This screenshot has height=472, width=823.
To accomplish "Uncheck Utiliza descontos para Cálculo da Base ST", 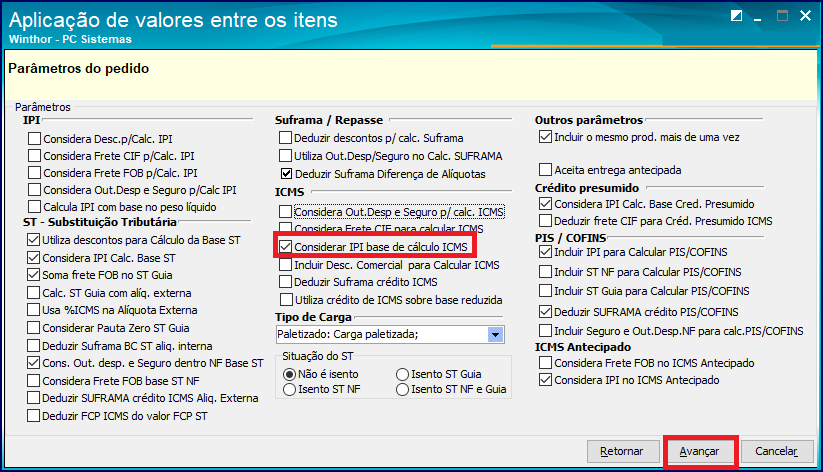I will click(x=34, y=240).
